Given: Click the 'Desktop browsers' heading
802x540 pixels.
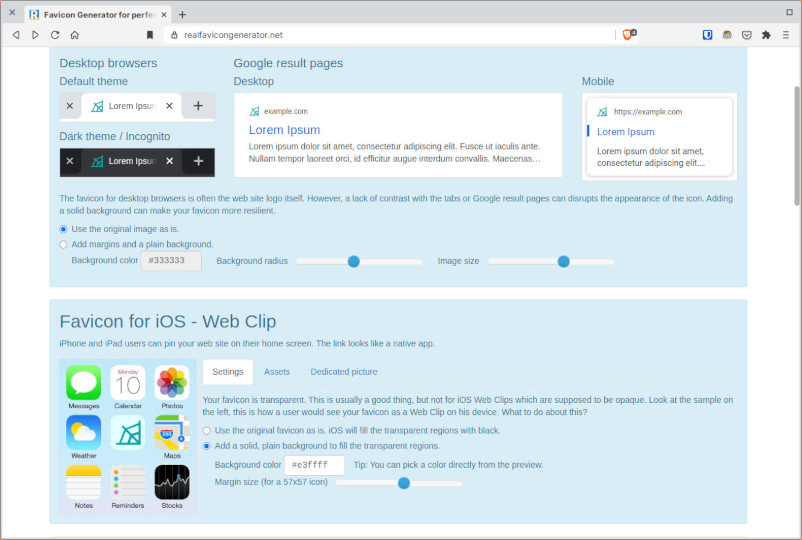Looking at the screenshot, I should (108, 63).
